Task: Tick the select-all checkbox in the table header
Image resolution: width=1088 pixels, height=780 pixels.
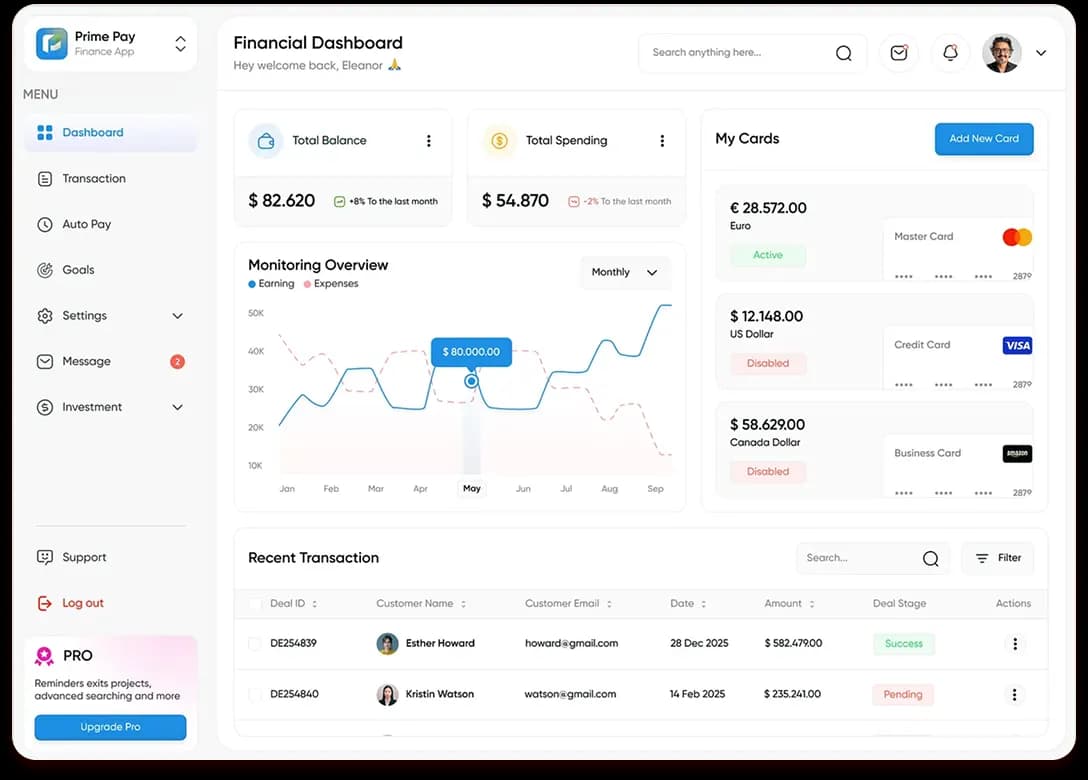Action: (x=254, y=604)
